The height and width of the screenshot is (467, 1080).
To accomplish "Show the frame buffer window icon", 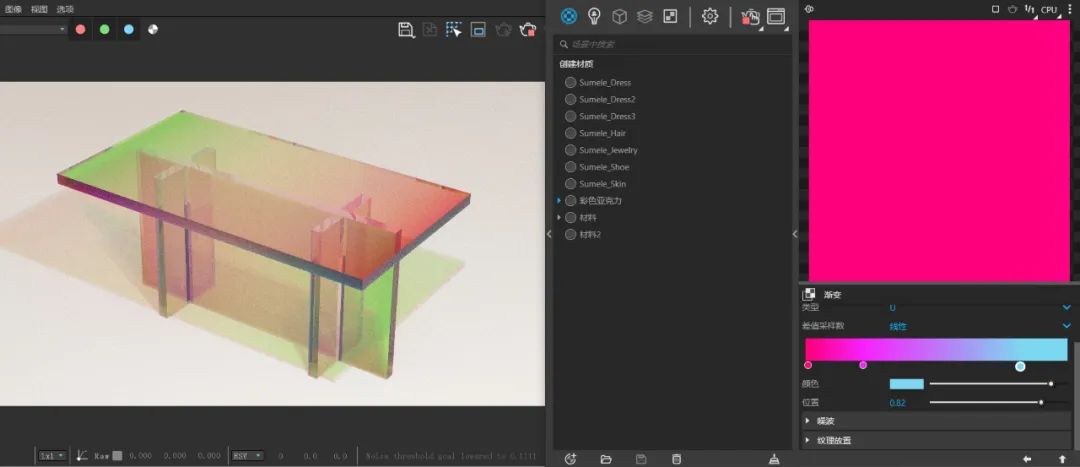I will [x=776, y=17].
